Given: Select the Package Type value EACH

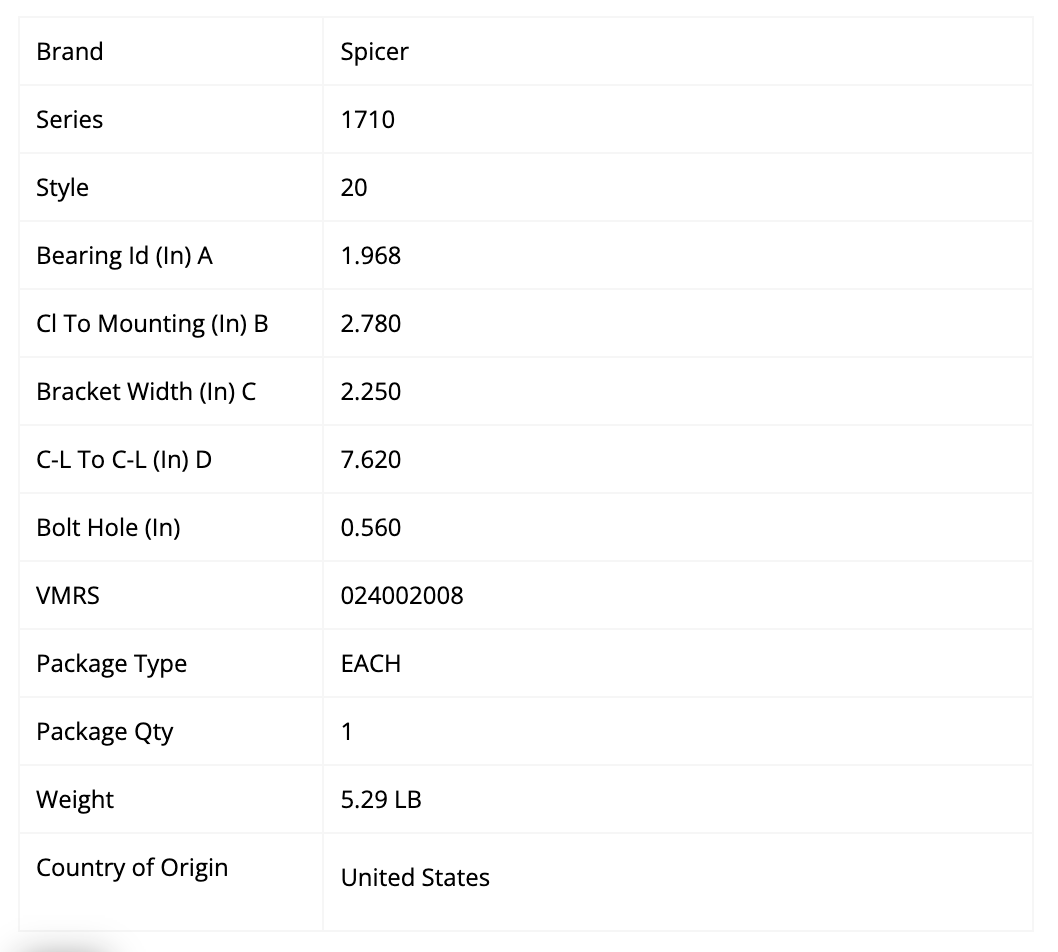Looking at the screenshot, I should [370, 664].
